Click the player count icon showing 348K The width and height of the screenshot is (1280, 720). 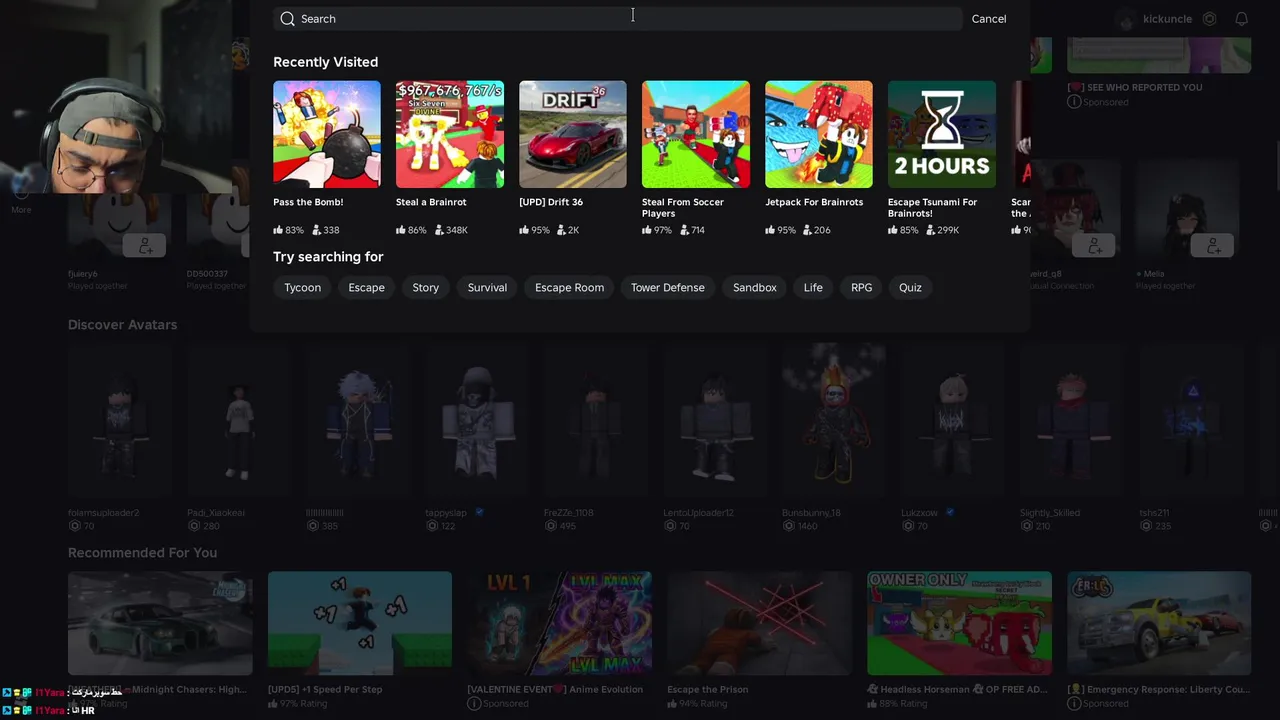(440, 230)
